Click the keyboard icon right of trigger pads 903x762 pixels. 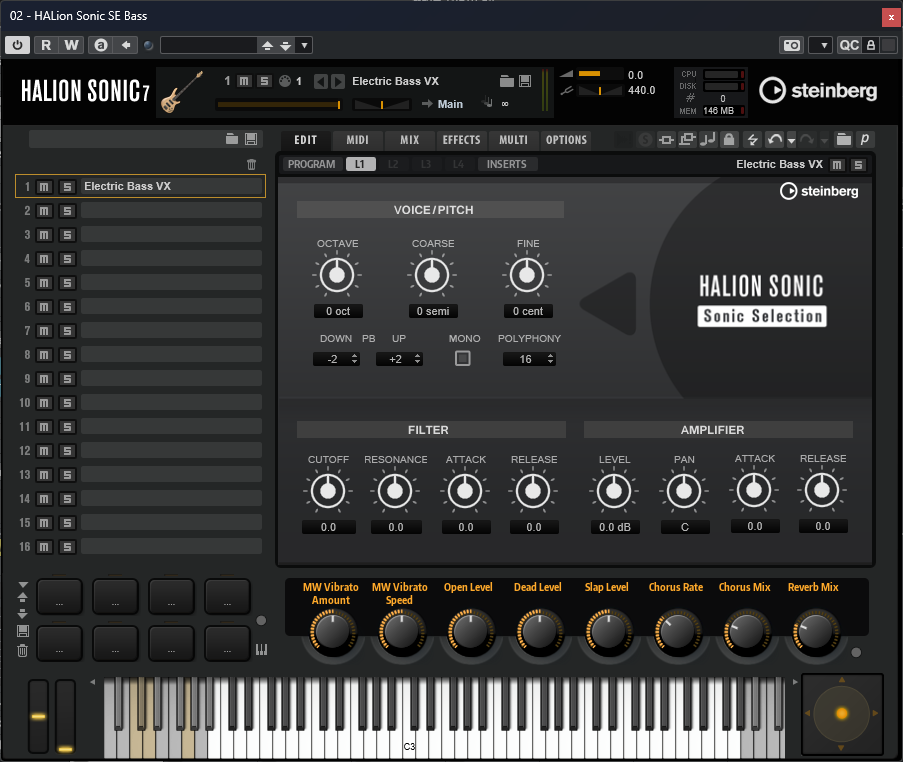pyautogui.click(x=261, y=650)
